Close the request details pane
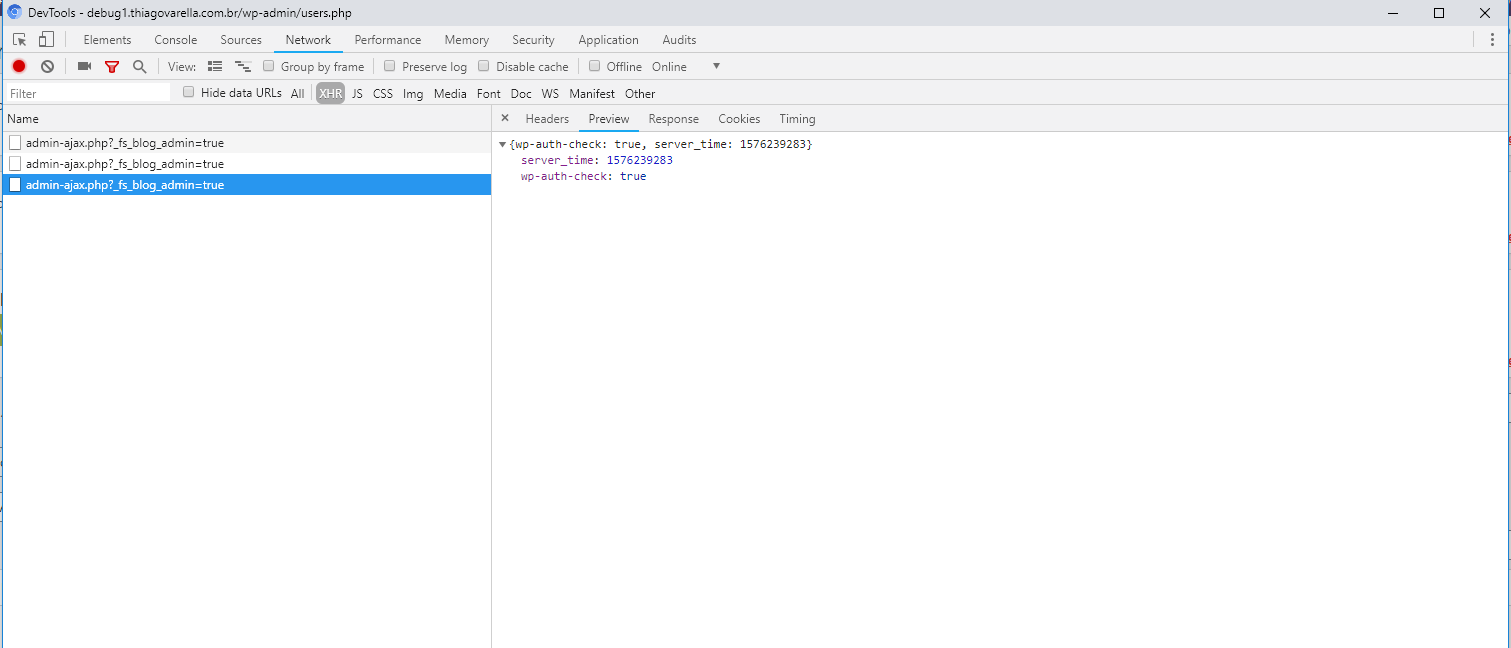This screenshot has width=1511, height=648. 505,118
